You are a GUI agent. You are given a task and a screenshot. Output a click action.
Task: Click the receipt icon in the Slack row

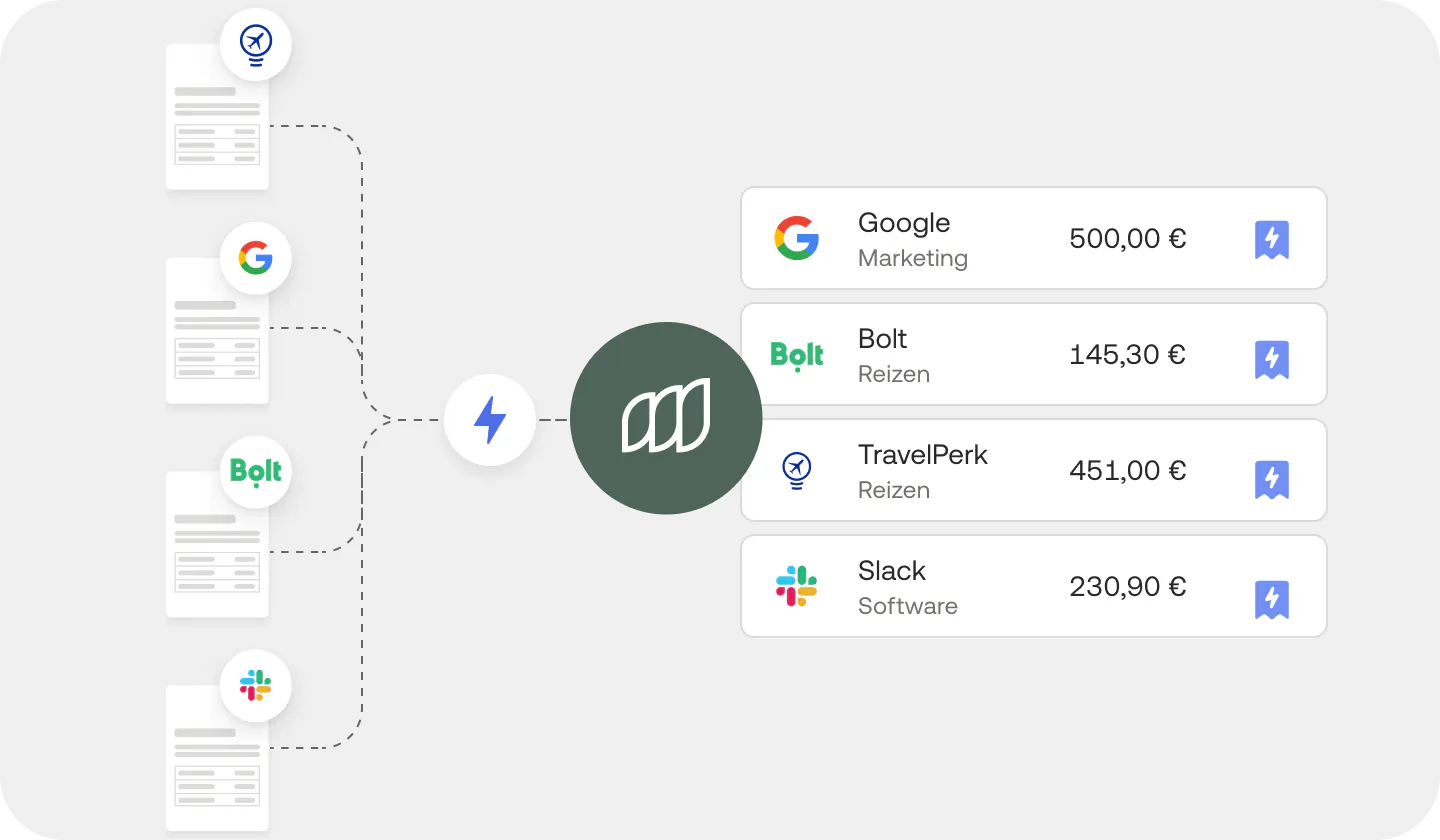(x=1272, y=599)
